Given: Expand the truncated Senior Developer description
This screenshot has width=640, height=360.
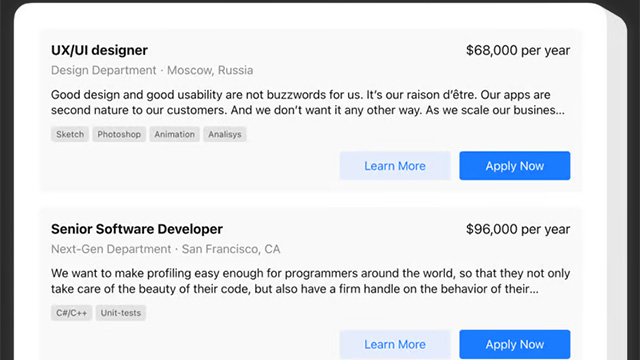Looking at the screenshot, I should coord(310,281).
